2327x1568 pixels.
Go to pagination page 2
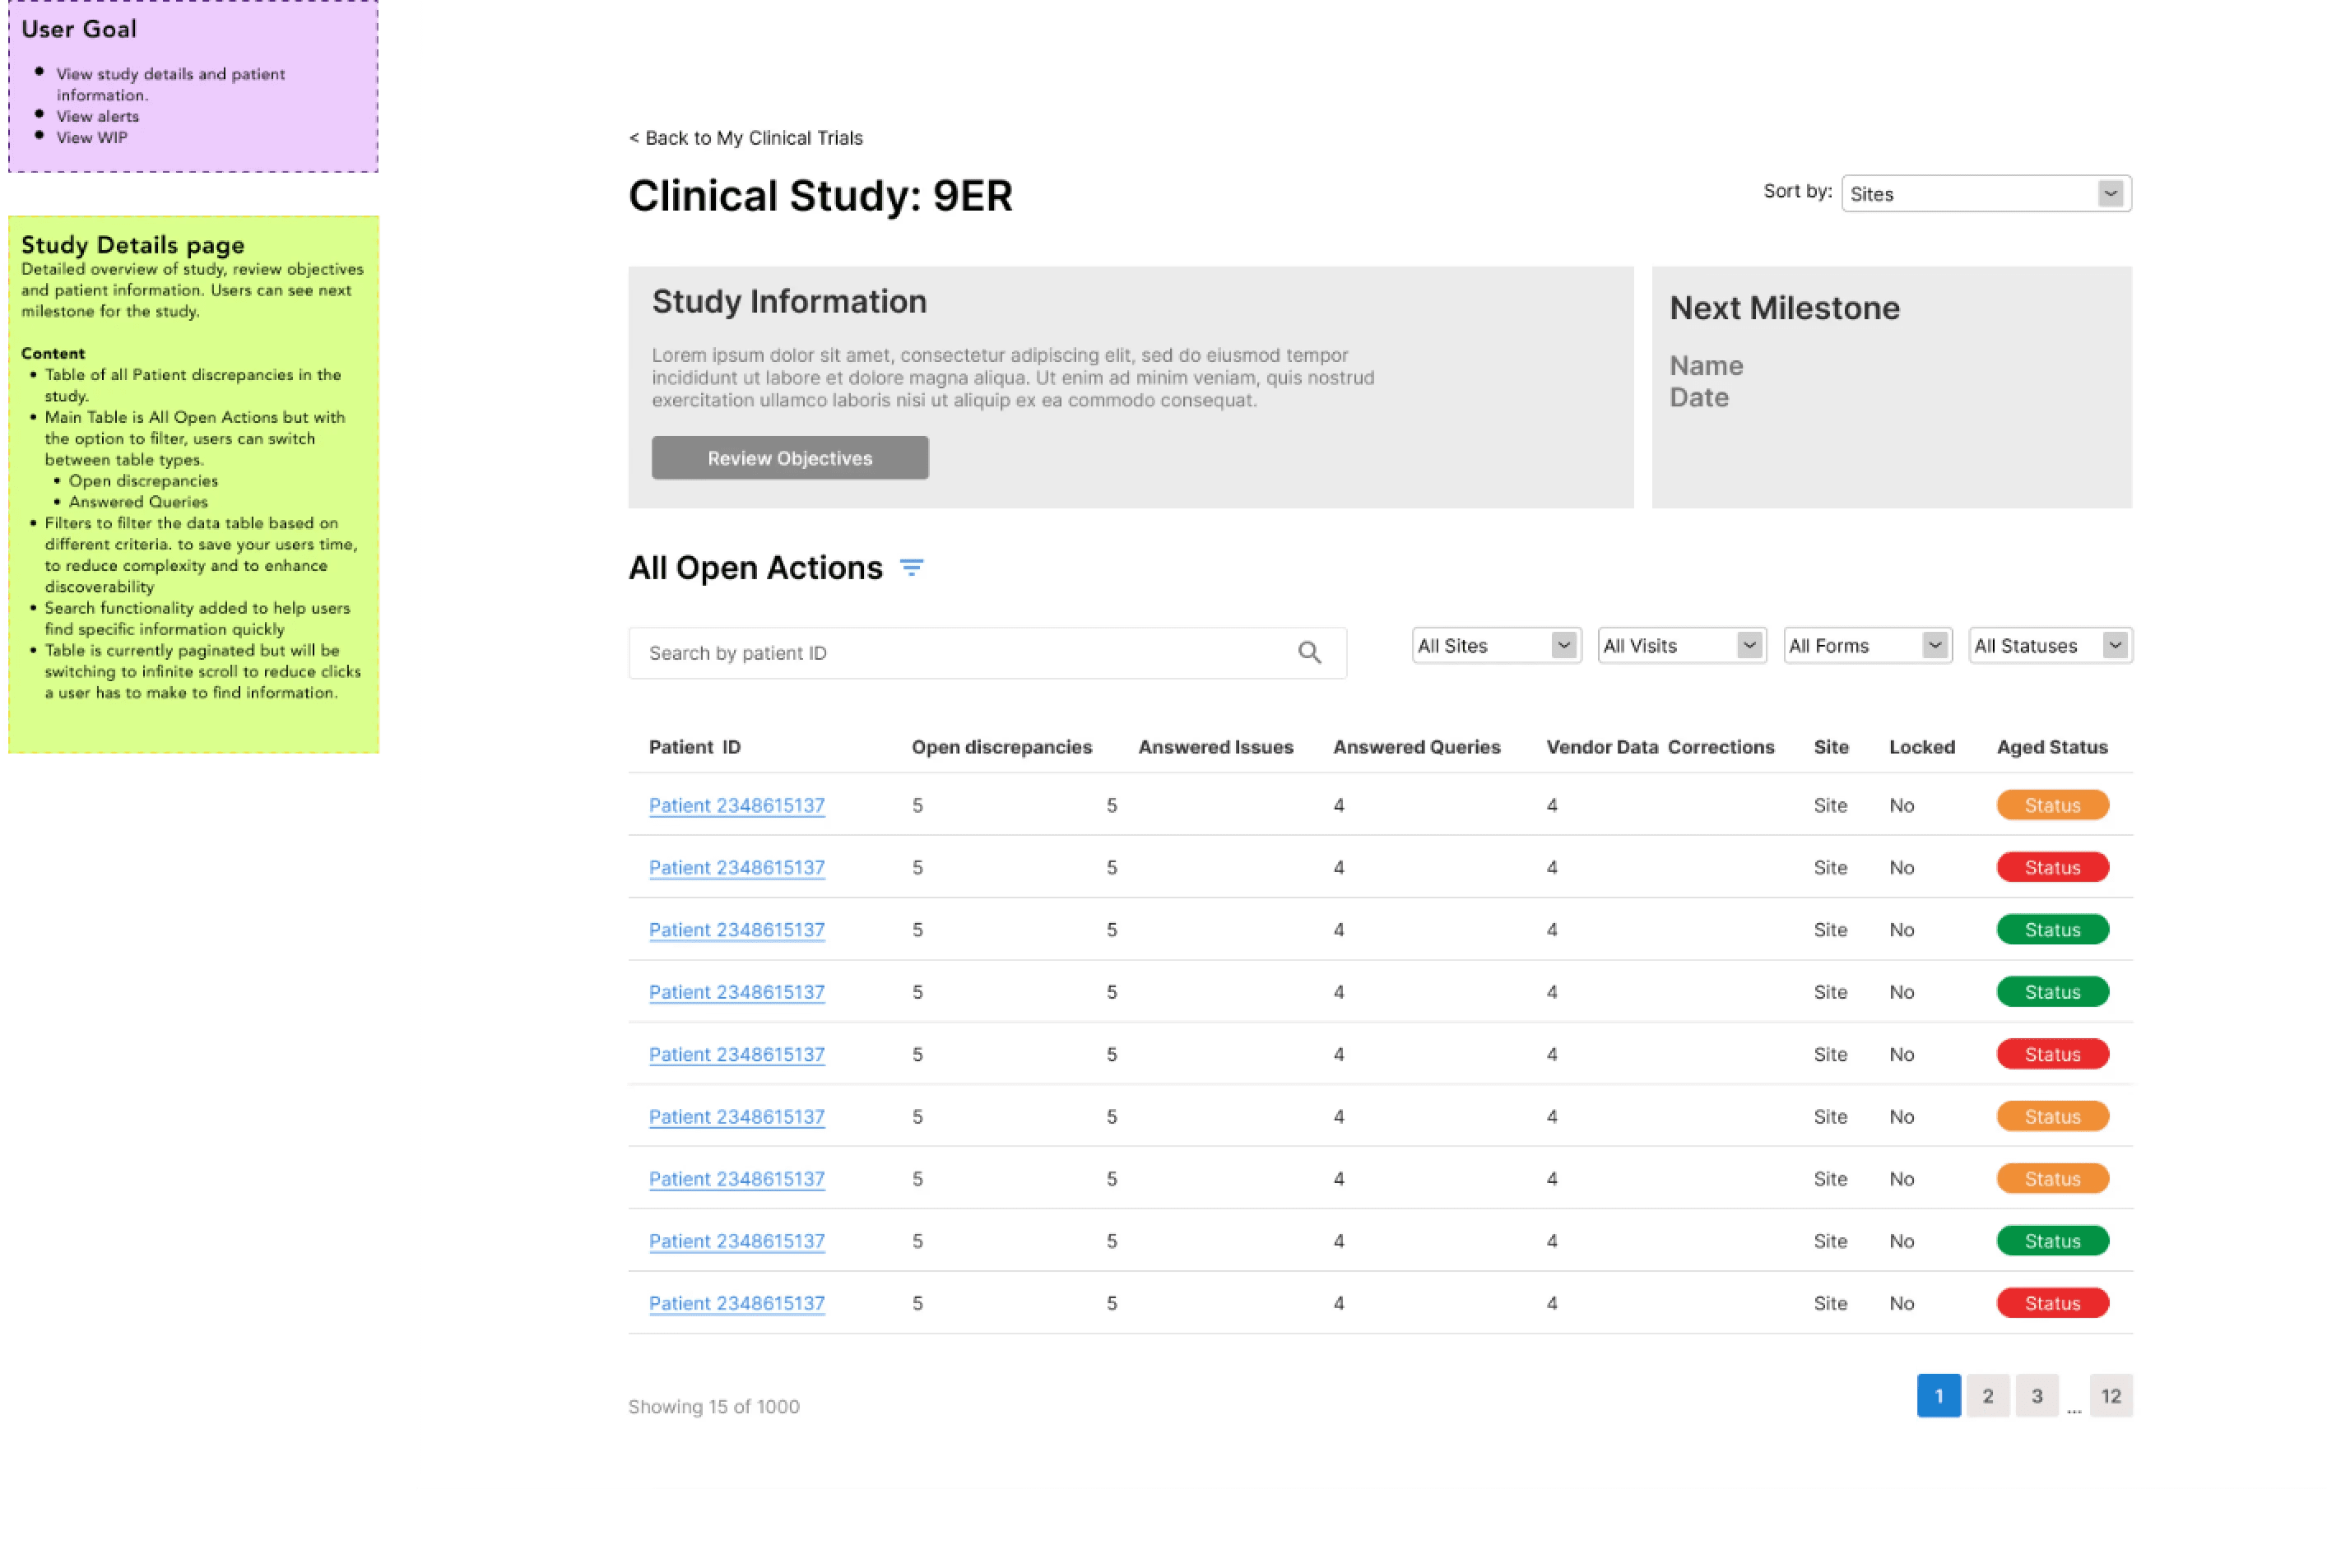(1987, 1396)
